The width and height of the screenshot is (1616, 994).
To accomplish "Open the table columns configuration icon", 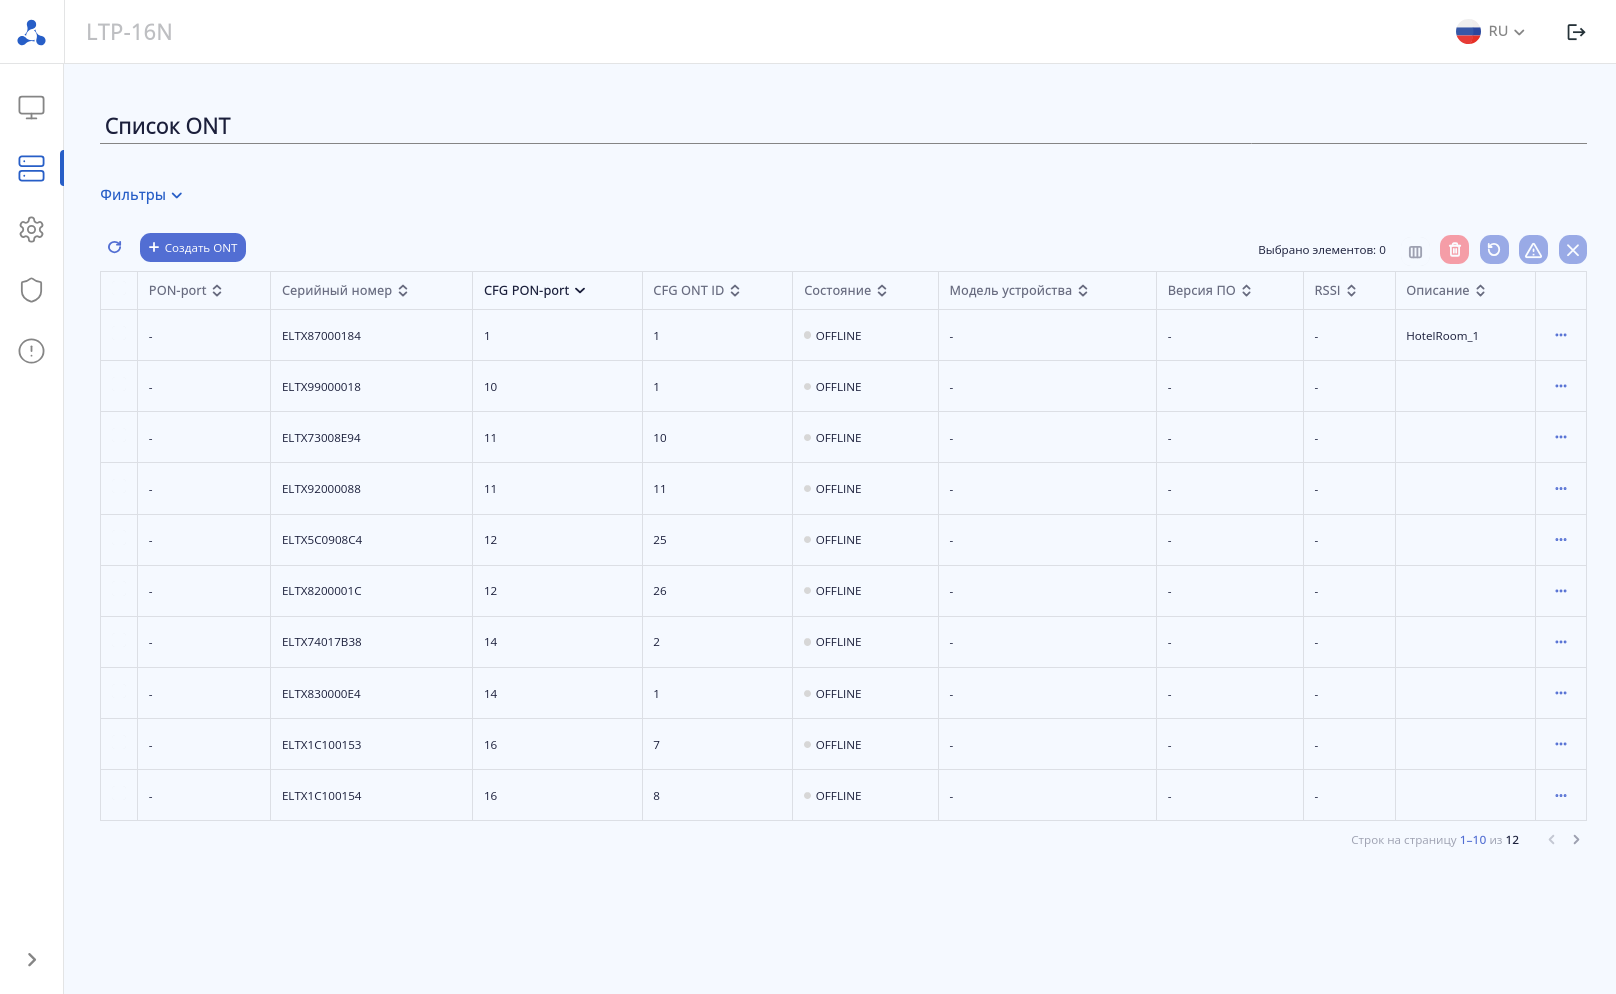I will tap(1415, 251).
